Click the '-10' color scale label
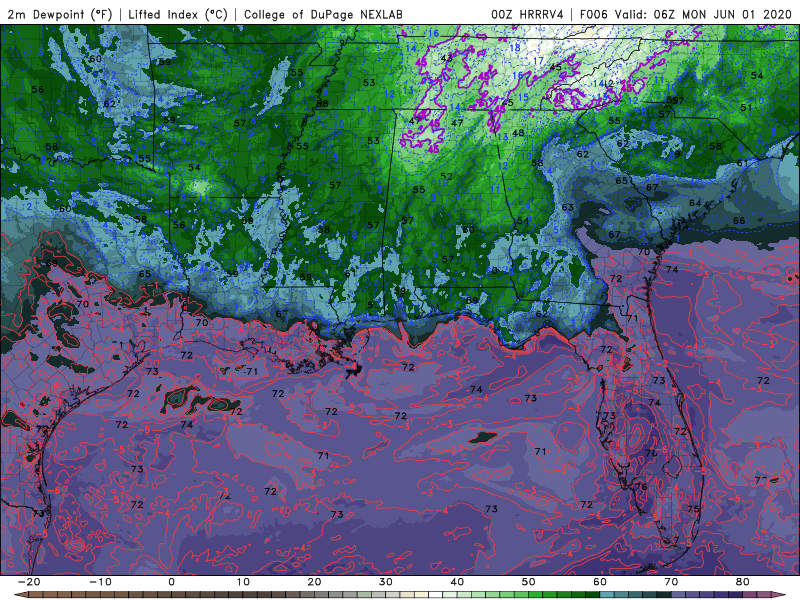The width and height of the screenshot is (800, 600). tap(100, 582)
